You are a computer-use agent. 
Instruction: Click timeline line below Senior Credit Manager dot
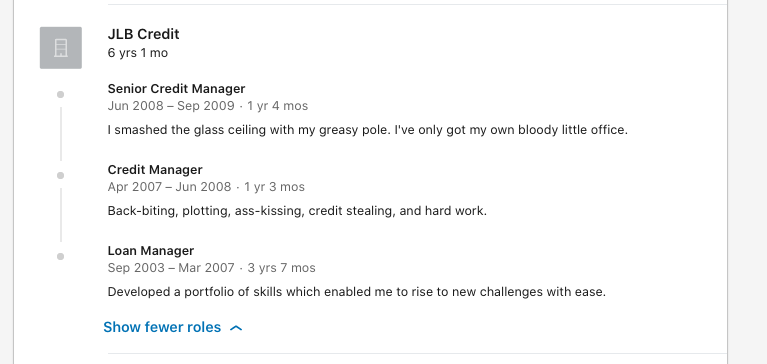(x=61, y=134)
